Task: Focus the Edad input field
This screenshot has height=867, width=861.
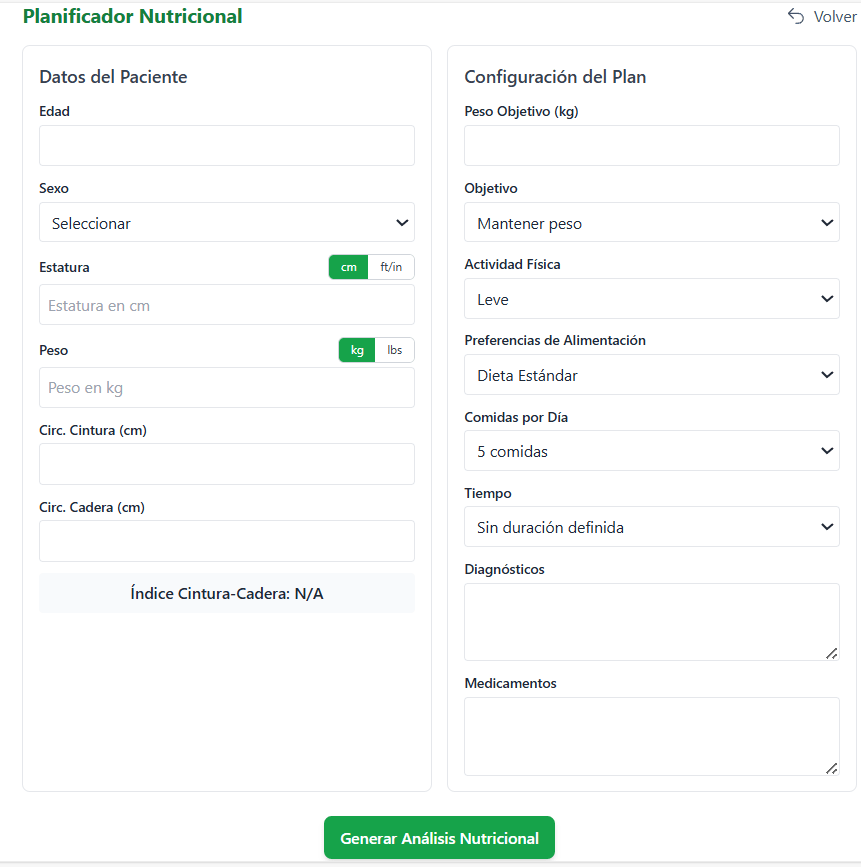Action: click(x=227, y=146)
